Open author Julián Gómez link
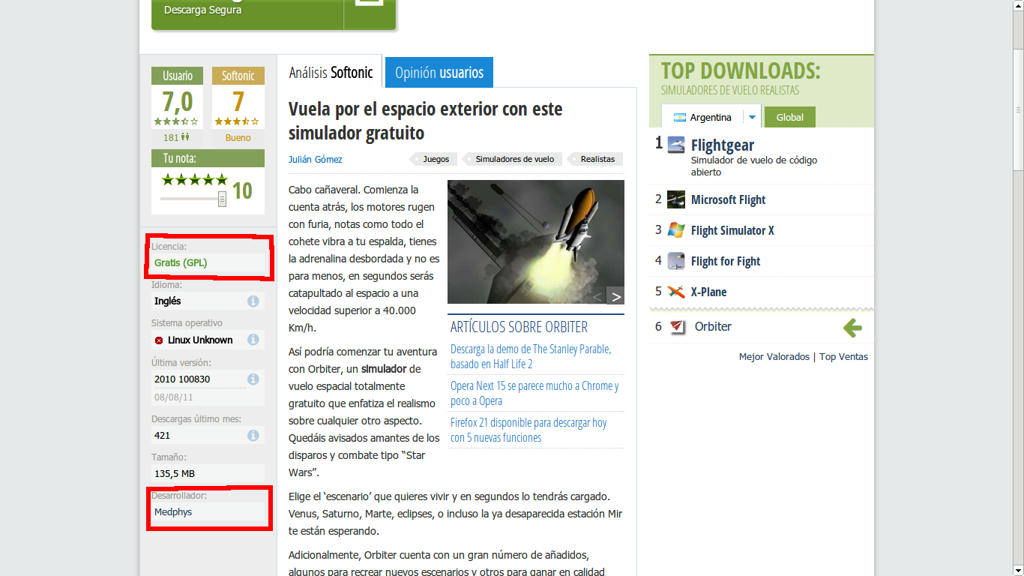Screen dimensions: 1024x576 315,159
